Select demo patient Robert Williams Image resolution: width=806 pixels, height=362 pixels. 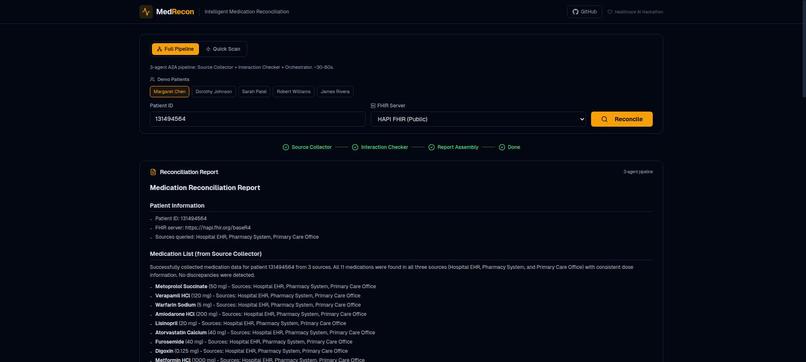[x=294, y=92]
